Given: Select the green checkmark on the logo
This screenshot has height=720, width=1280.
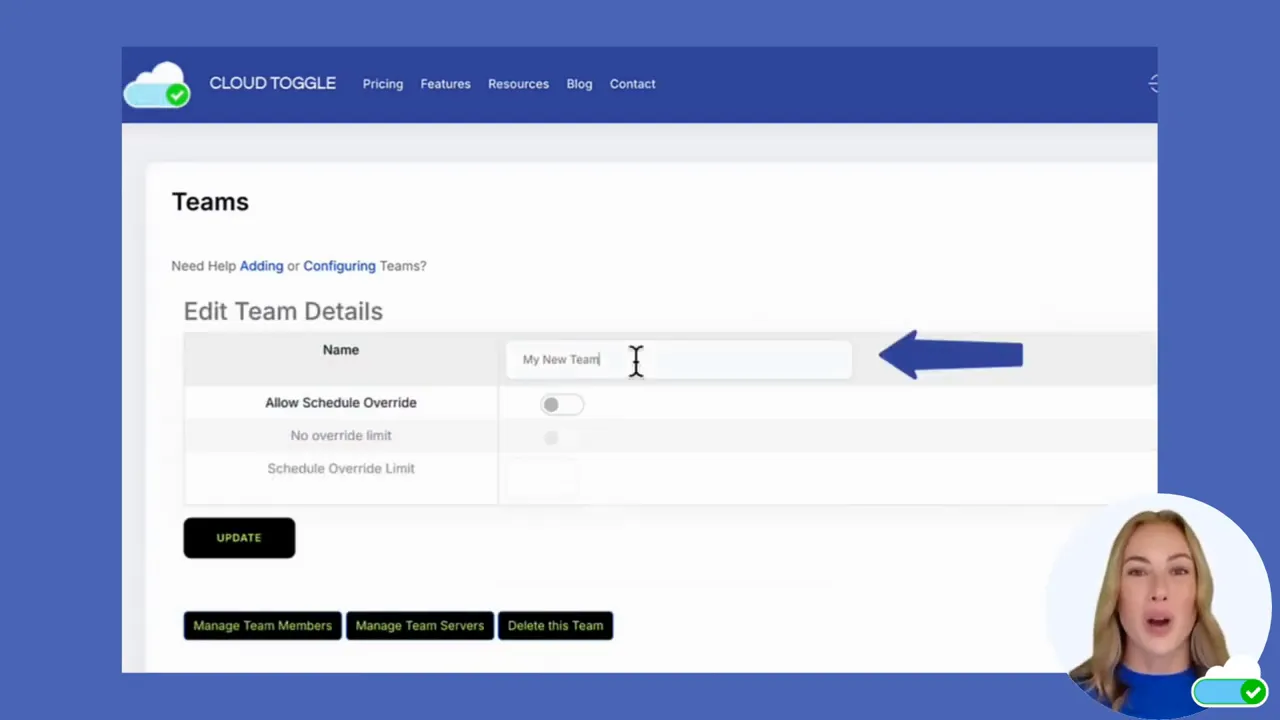Looking at the screenshot, I should point(177,95).
